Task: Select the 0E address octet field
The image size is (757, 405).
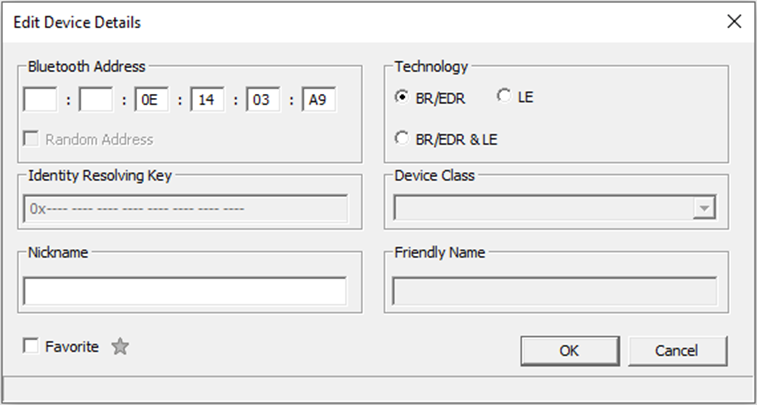Action: pos(152,100)
